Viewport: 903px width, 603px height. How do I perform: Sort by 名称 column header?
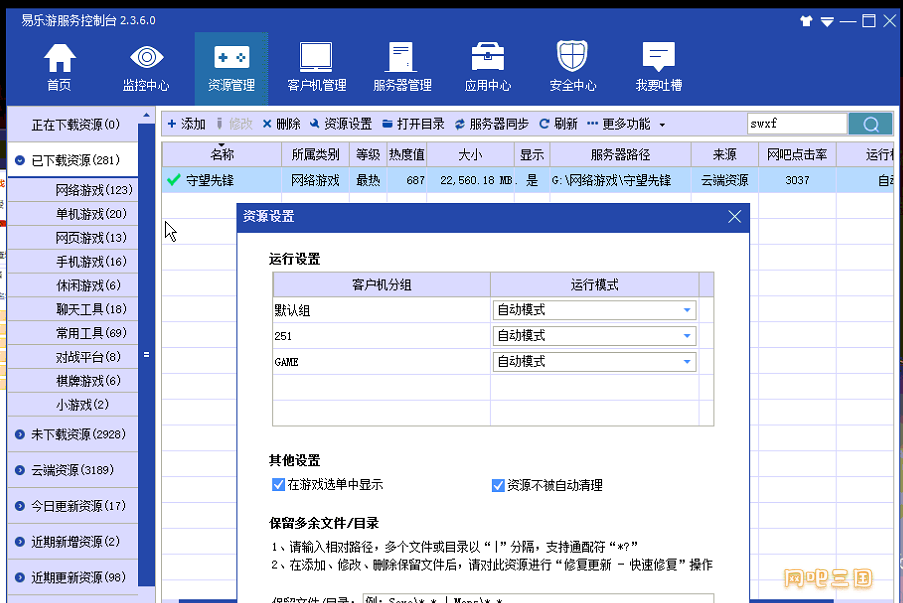click(222, 154)
